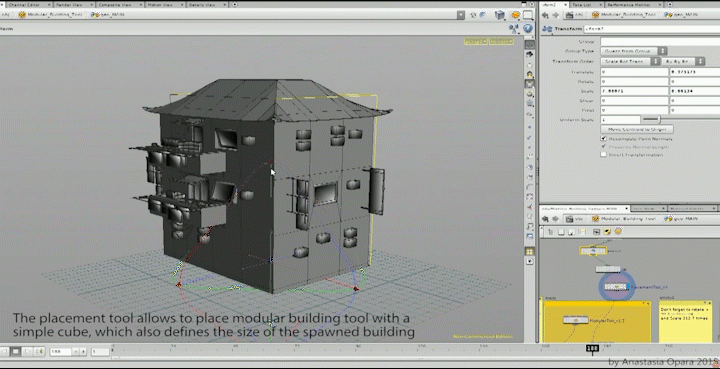720x369 pixels.
Task: Switch to the Details View tab
Action: 208,5
